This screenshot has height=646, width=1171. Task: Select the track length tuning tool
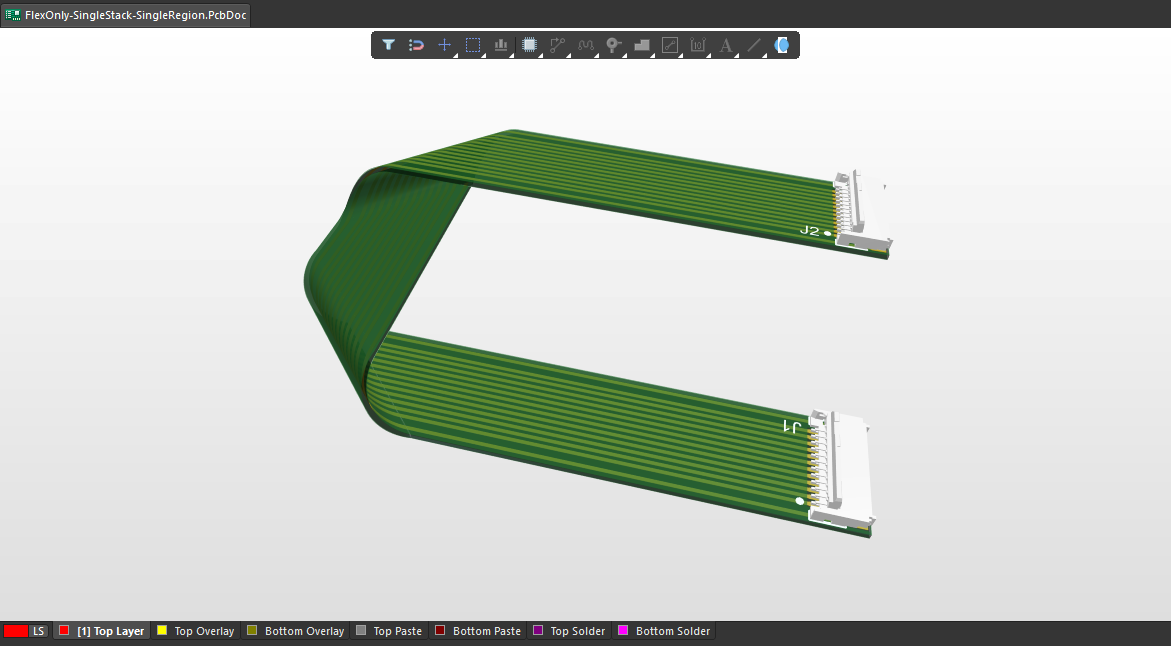pyautogui.click(x=586, y=45)
